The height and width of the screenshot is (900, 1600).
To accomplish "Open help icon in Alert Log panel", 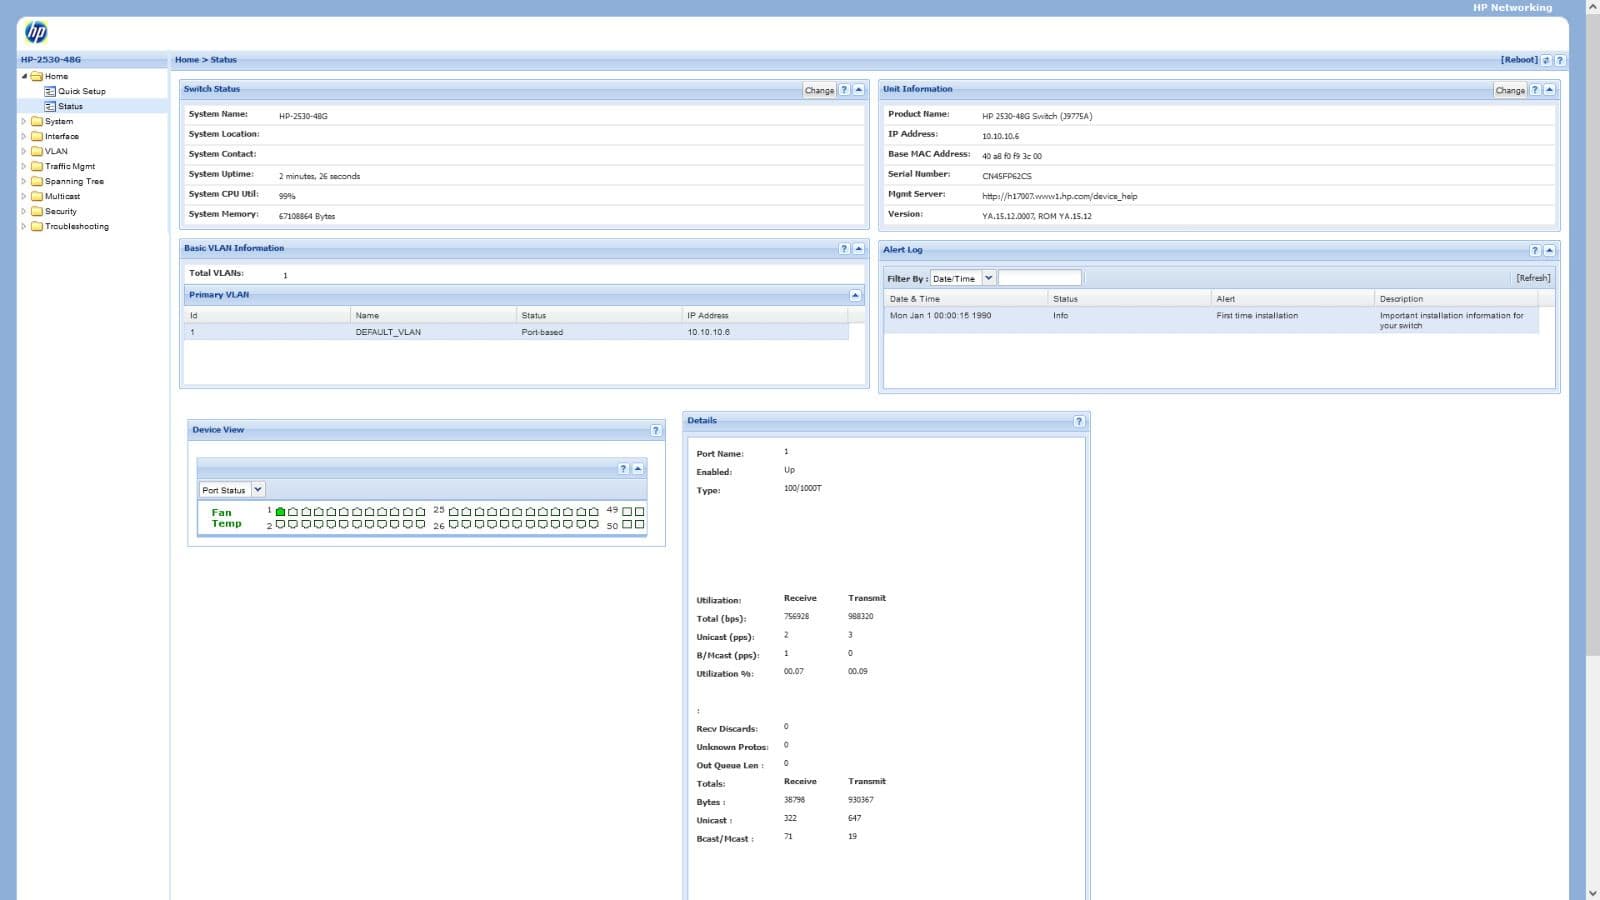I will click(1535, 251).
